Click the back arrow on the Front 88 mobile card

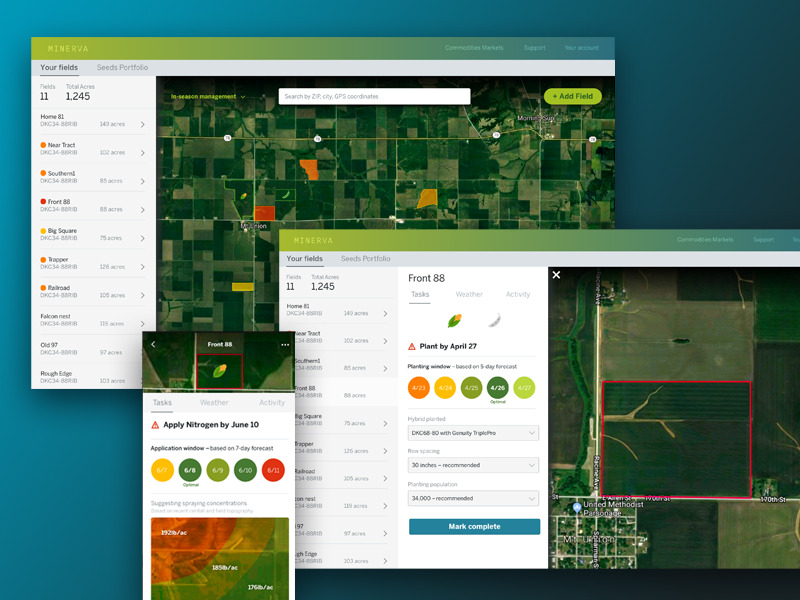coord(153,343)
